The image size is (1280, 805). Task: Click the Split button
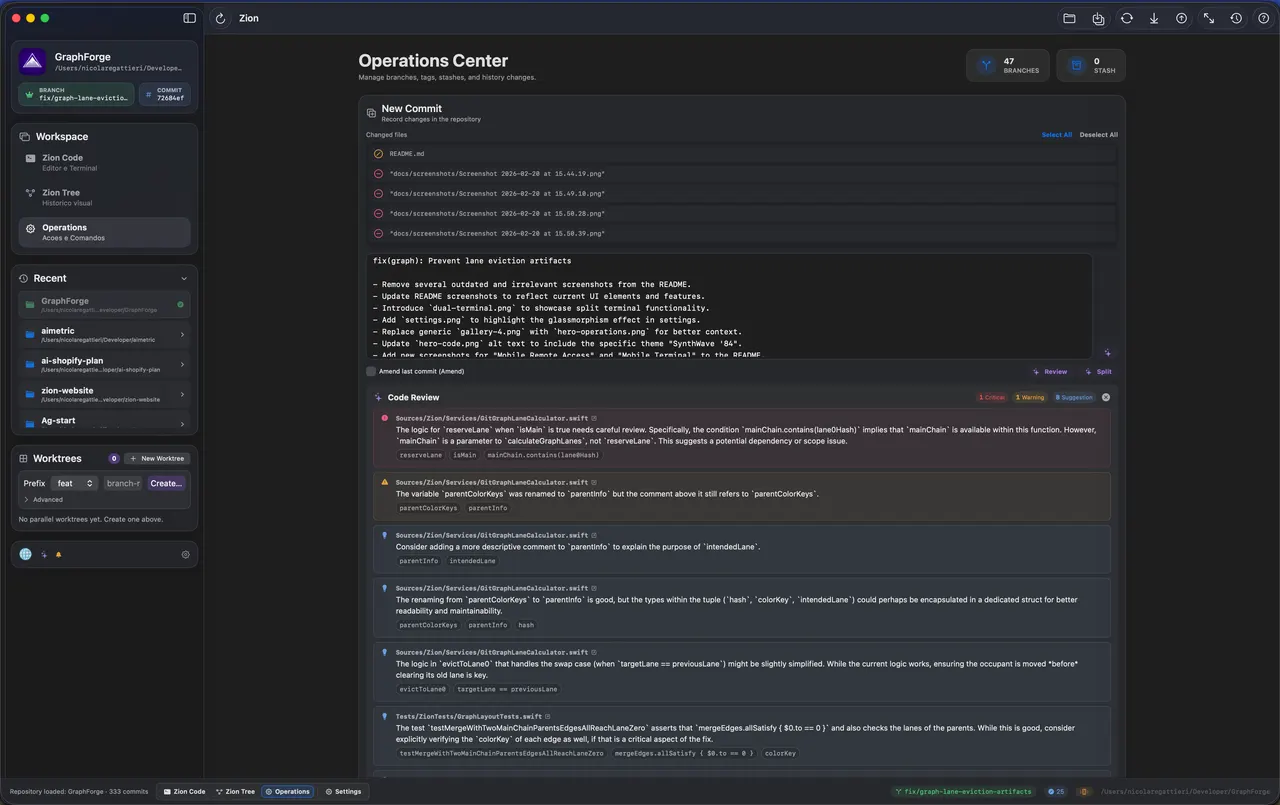tap(1099, 371)
